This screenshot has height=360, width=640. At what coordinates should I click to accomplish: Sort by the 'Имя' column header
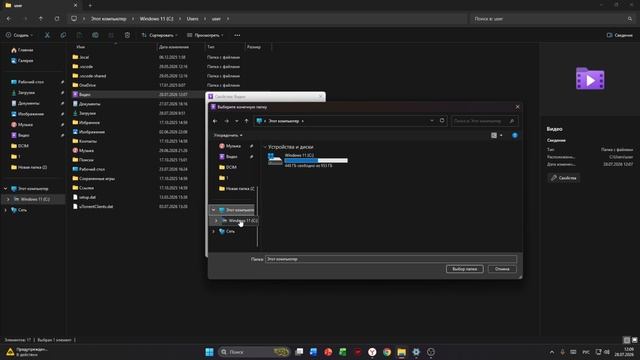click(81, 47)
